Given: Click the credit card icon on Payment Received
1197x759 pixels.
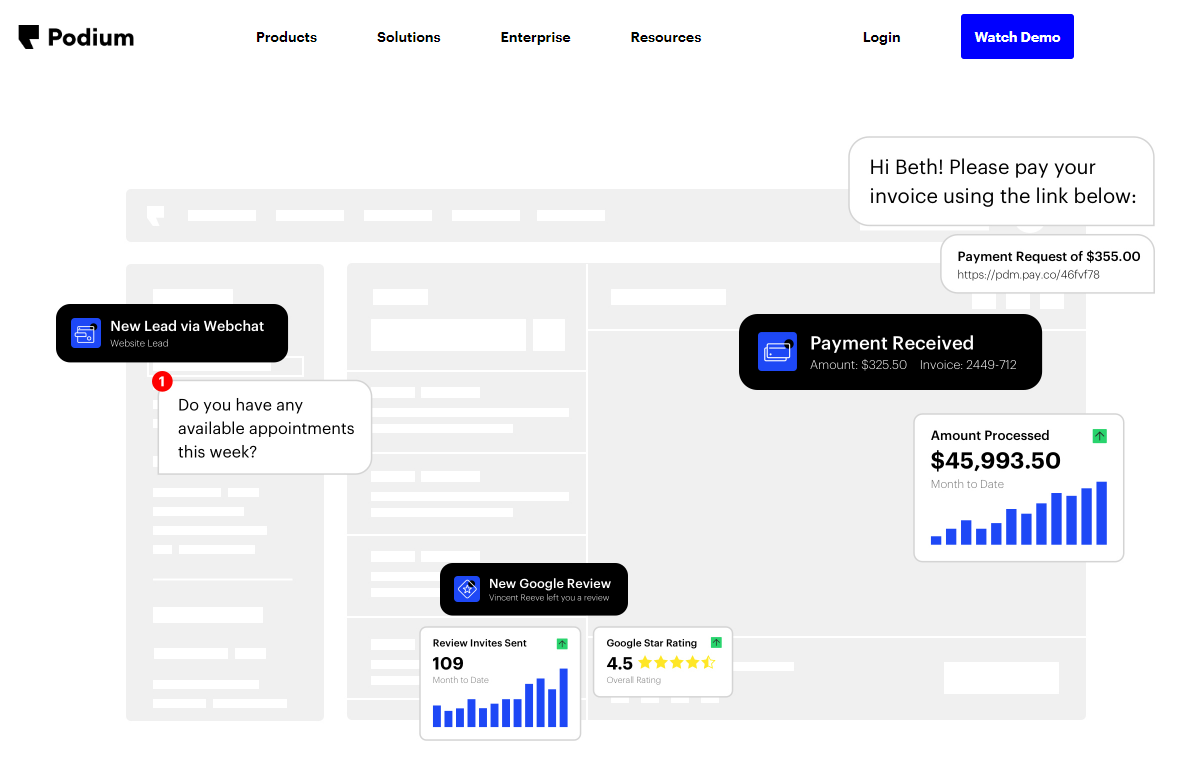Looking at the screenshot, I should click(777, 352).
